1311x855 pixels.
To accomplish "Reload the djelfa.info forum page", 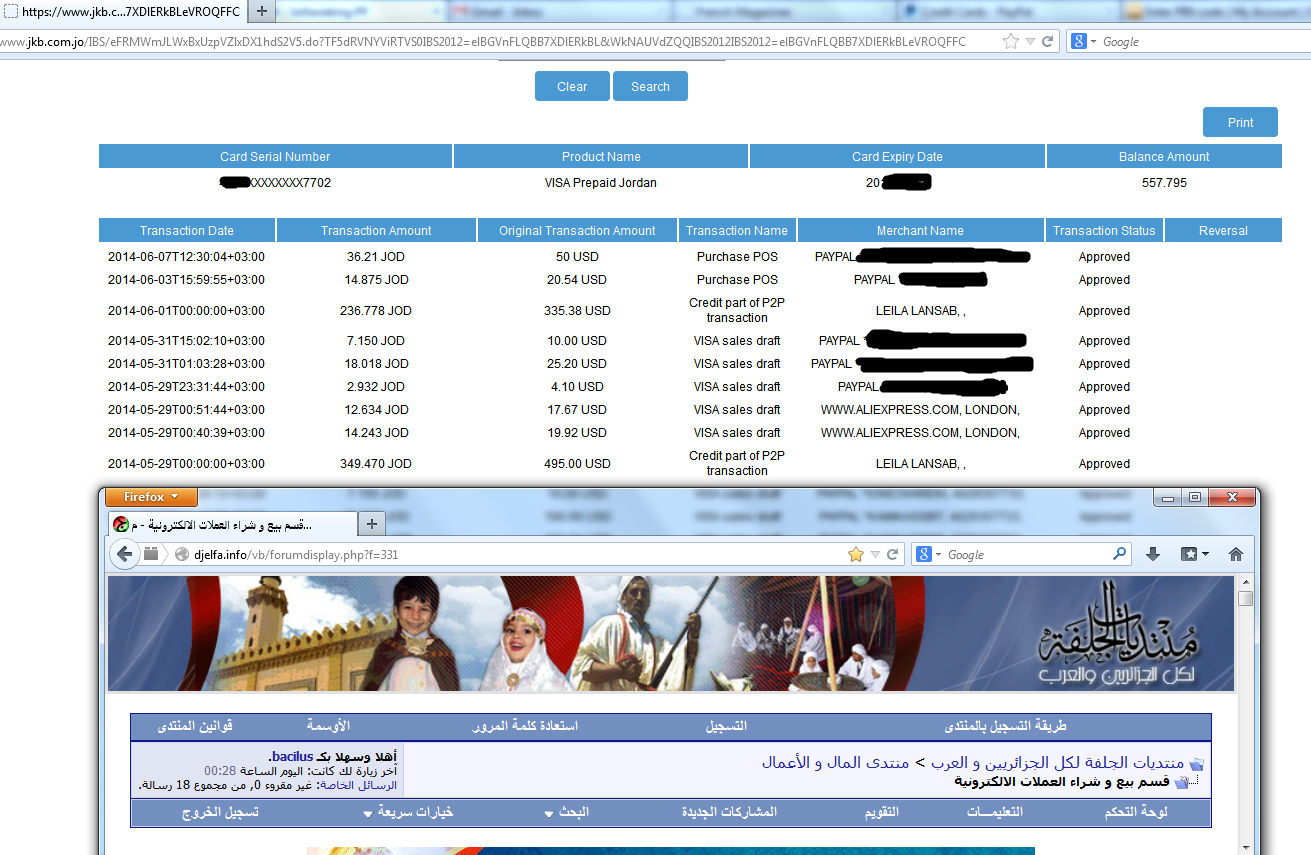I will pos(893,554).
